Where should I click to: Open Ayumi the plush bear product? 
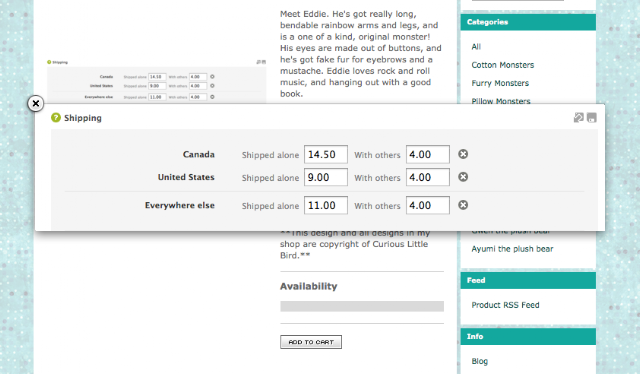point(512,249)
